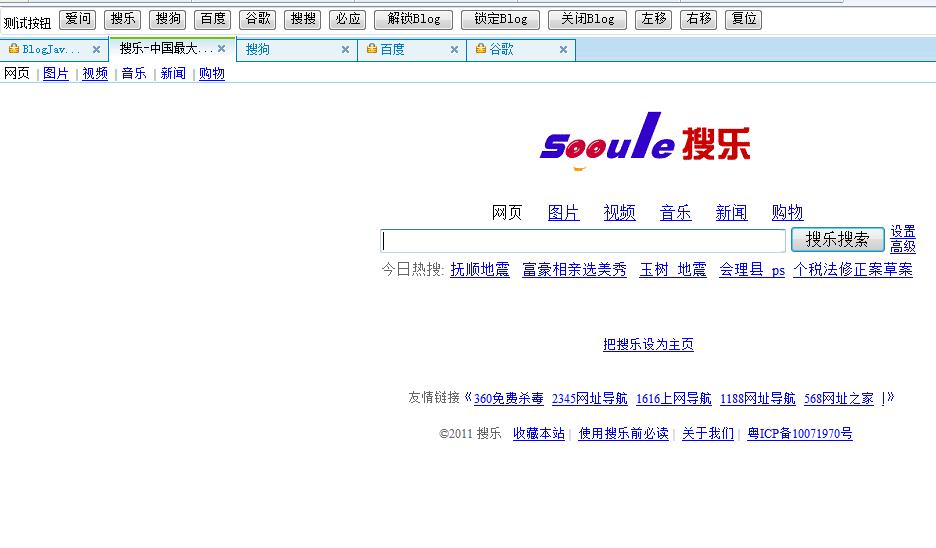Open 1616上网导航 friend link
936x548 pixels.
pos(674,398)
